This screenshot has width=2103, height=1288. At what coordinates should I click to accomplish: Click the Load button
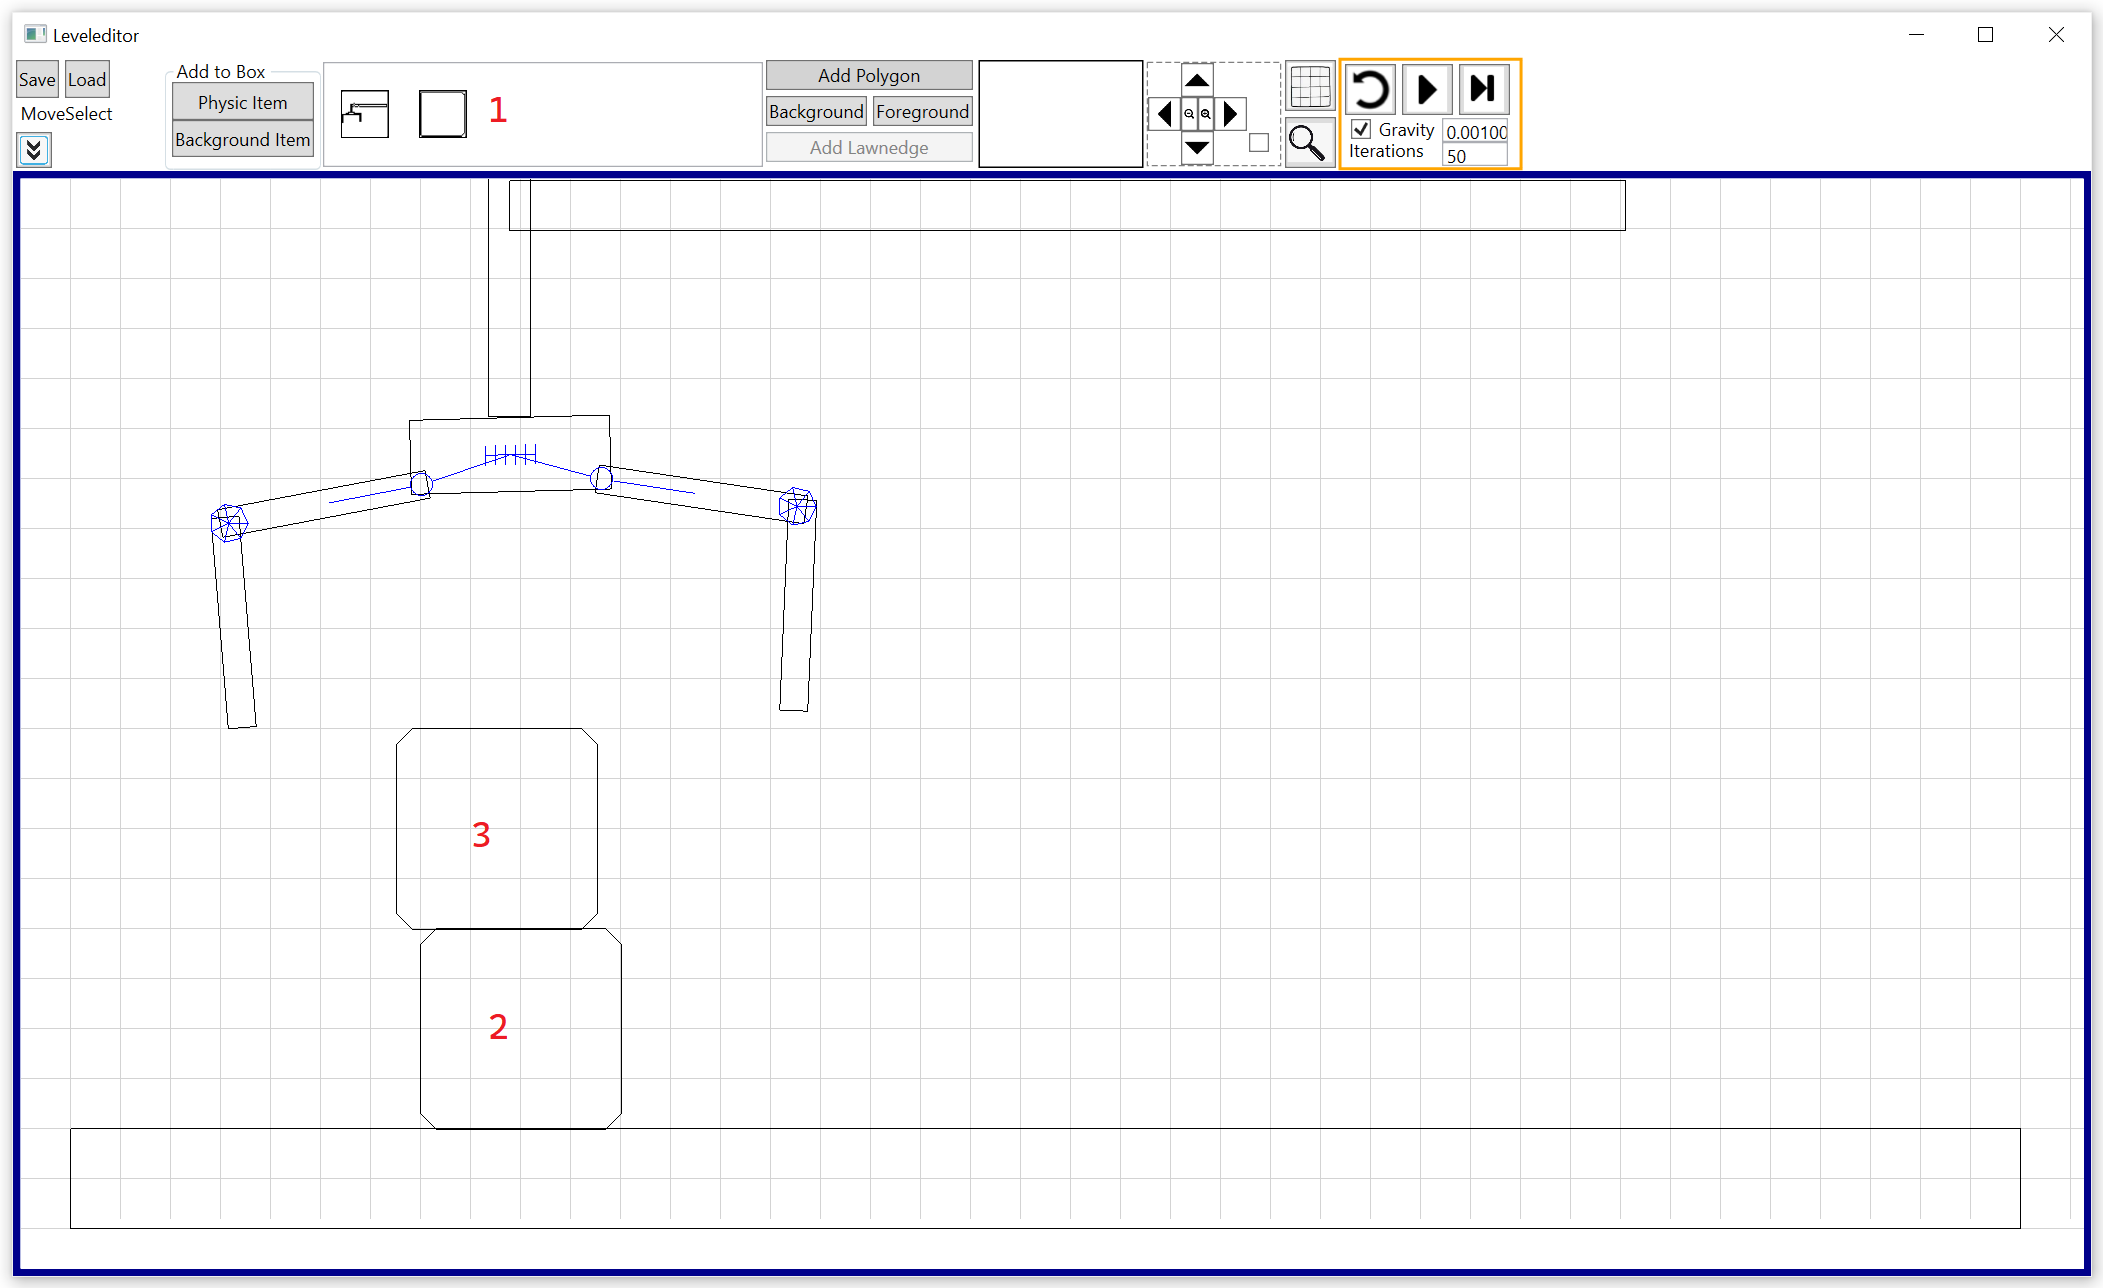coord(87,80)
